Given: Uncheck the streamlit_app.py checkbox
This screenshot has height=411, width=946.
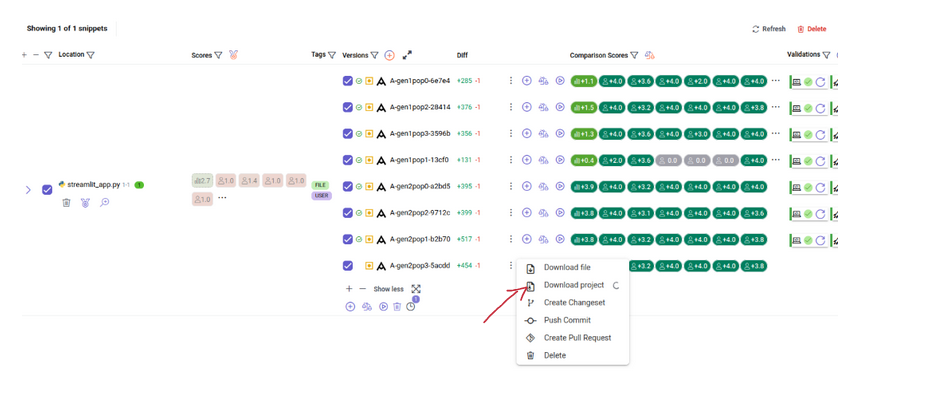Looking at the screenshot, I should click(47, 189).
